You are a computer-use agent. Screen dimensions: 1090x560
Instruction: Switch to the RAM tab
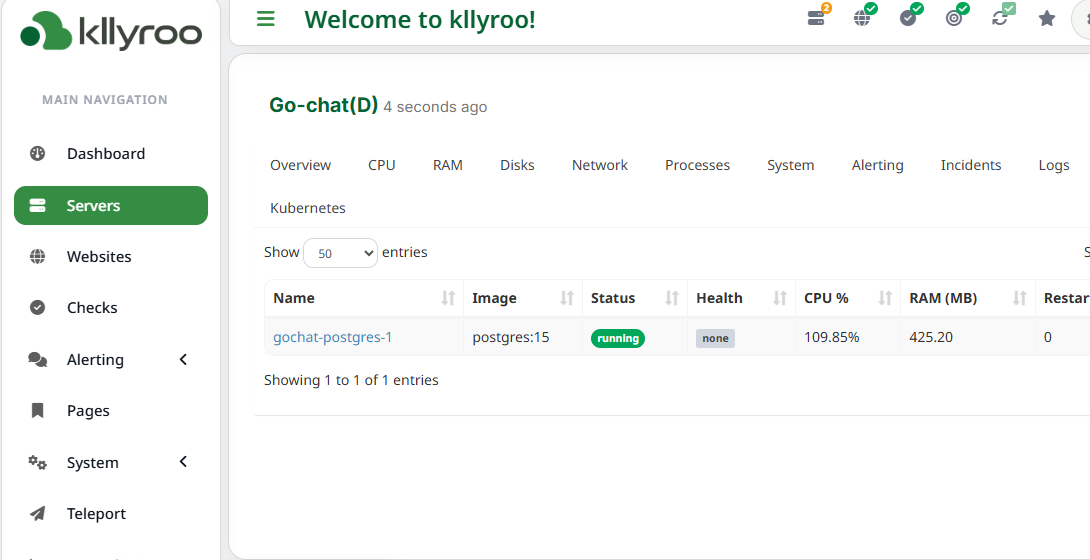(x=448, y=165)
